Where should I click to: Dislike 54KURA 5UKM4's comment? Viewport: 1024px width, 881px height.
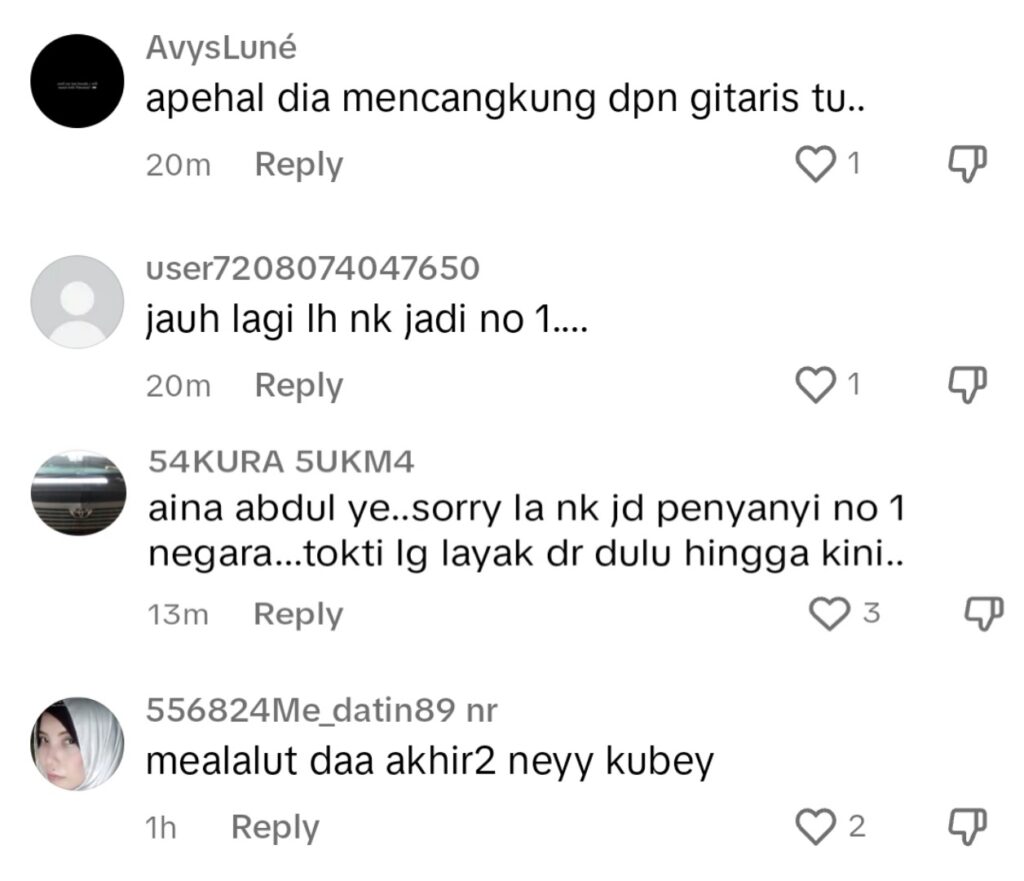[981, 610]
